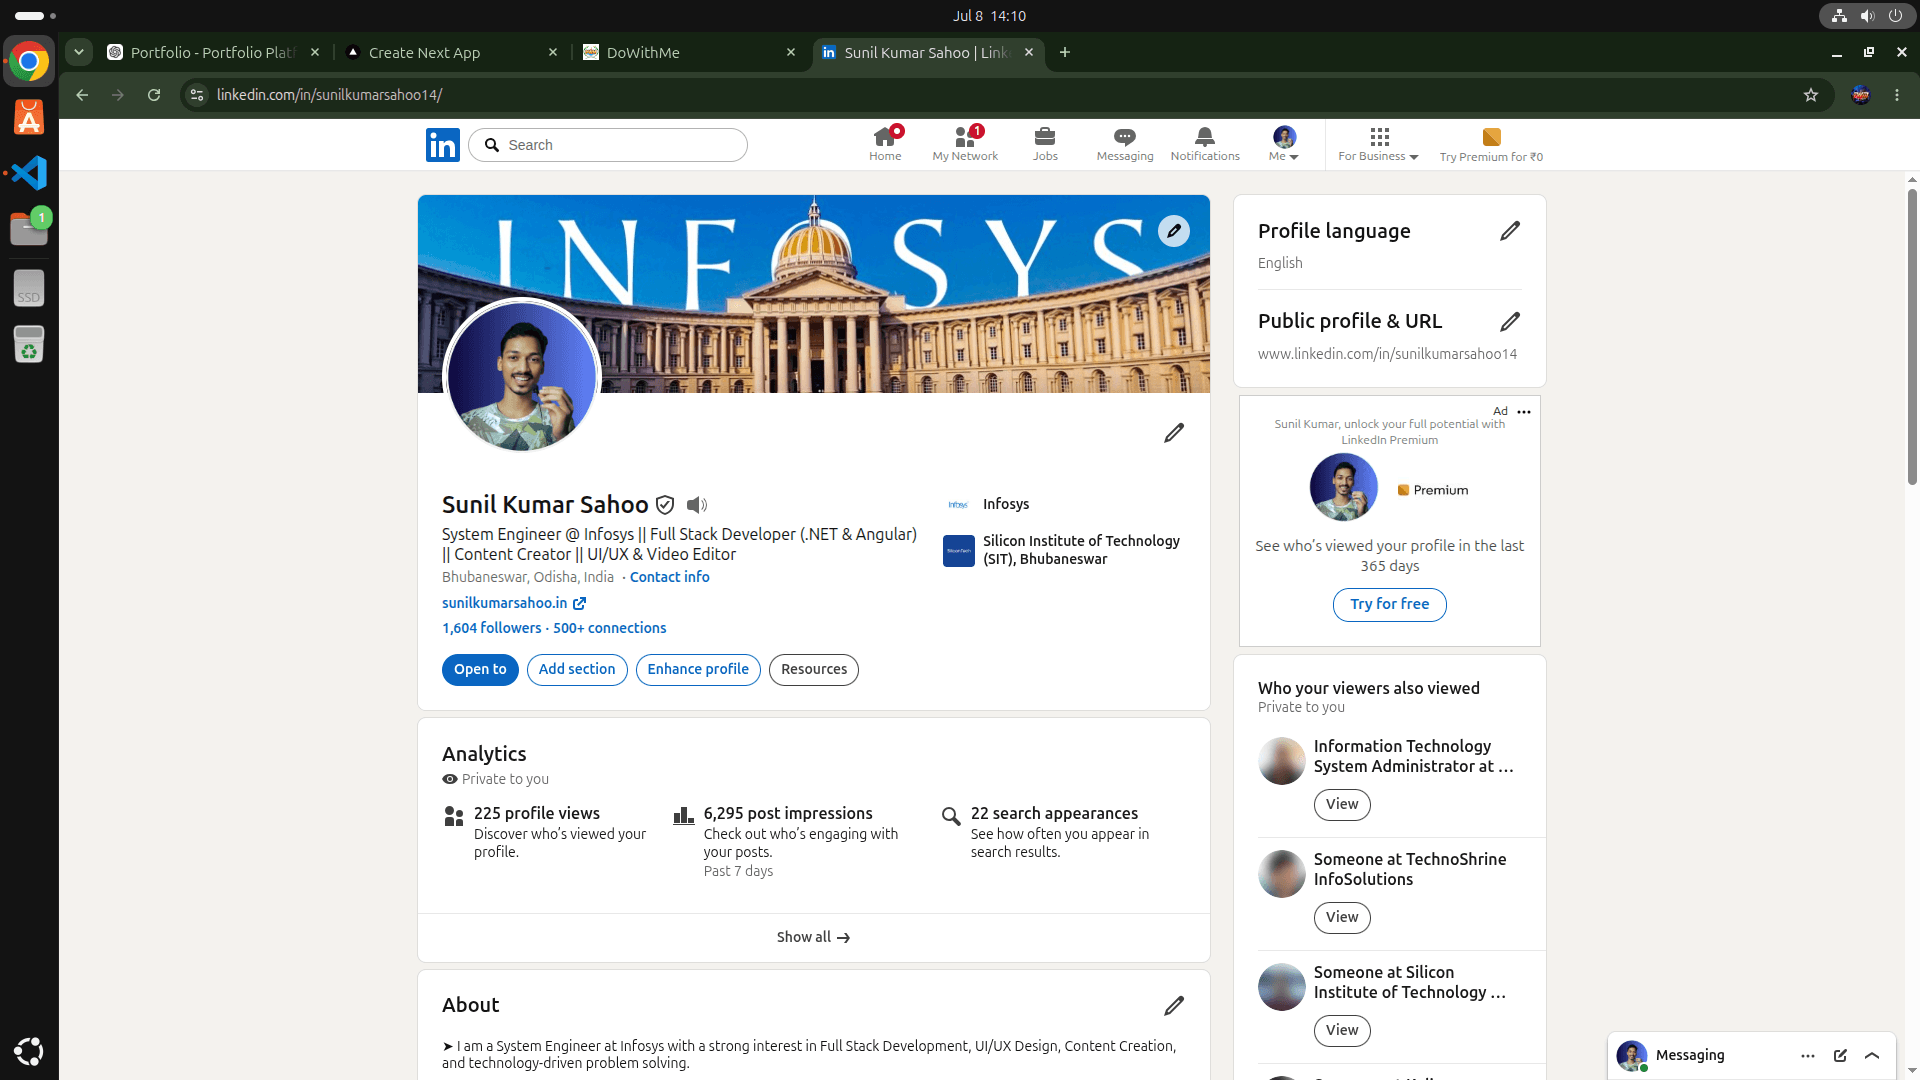Bookmark this page star icon
The image size is (1920, 1080).
click(x=1811, y=95)
